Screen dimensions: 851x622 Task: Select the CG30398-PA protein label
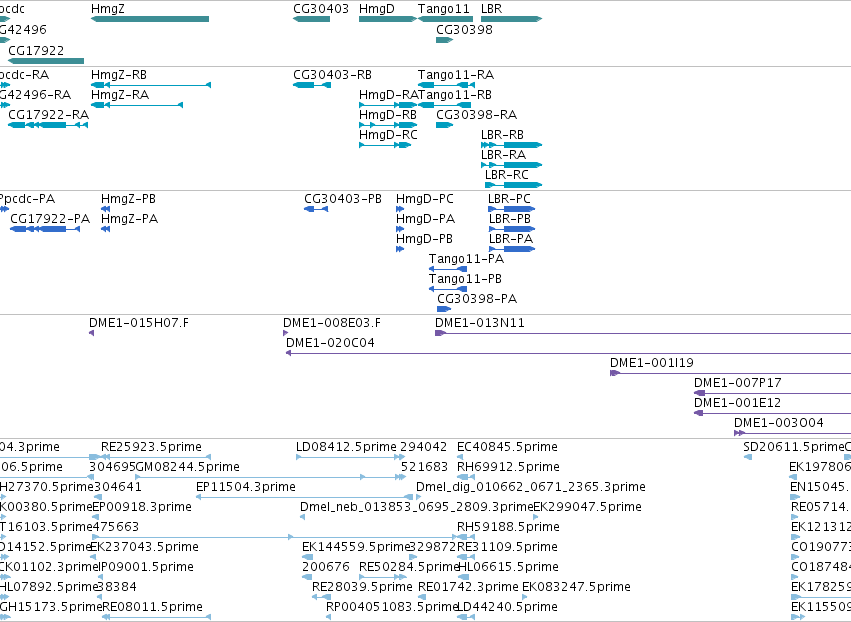click(477, 300)
